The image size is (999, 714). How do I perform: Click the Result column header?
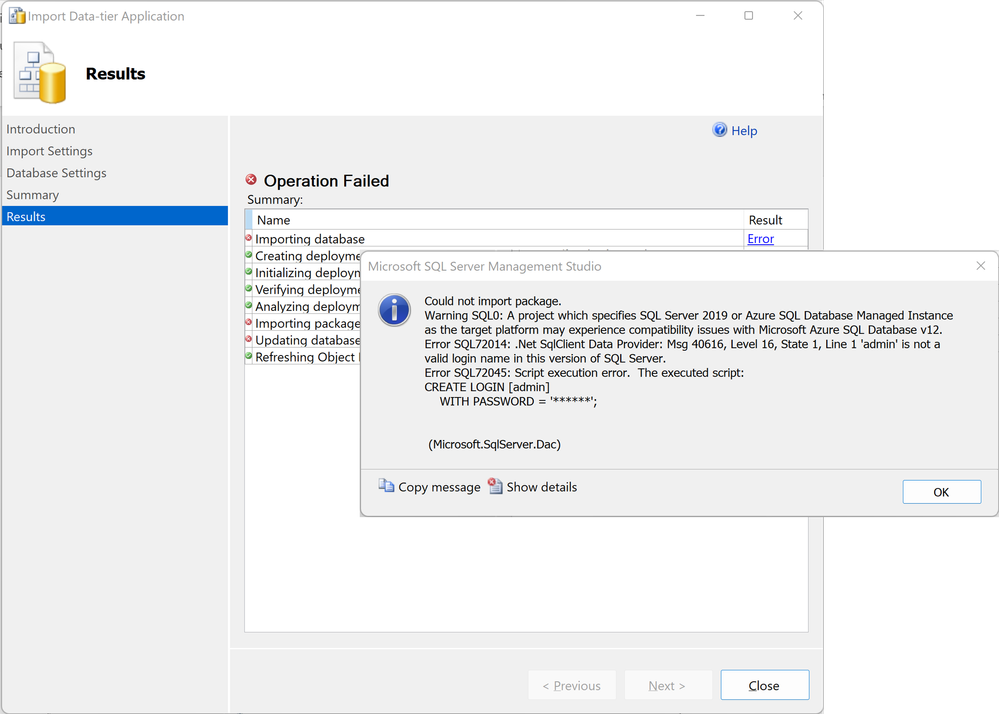click(x=775, y=220)
